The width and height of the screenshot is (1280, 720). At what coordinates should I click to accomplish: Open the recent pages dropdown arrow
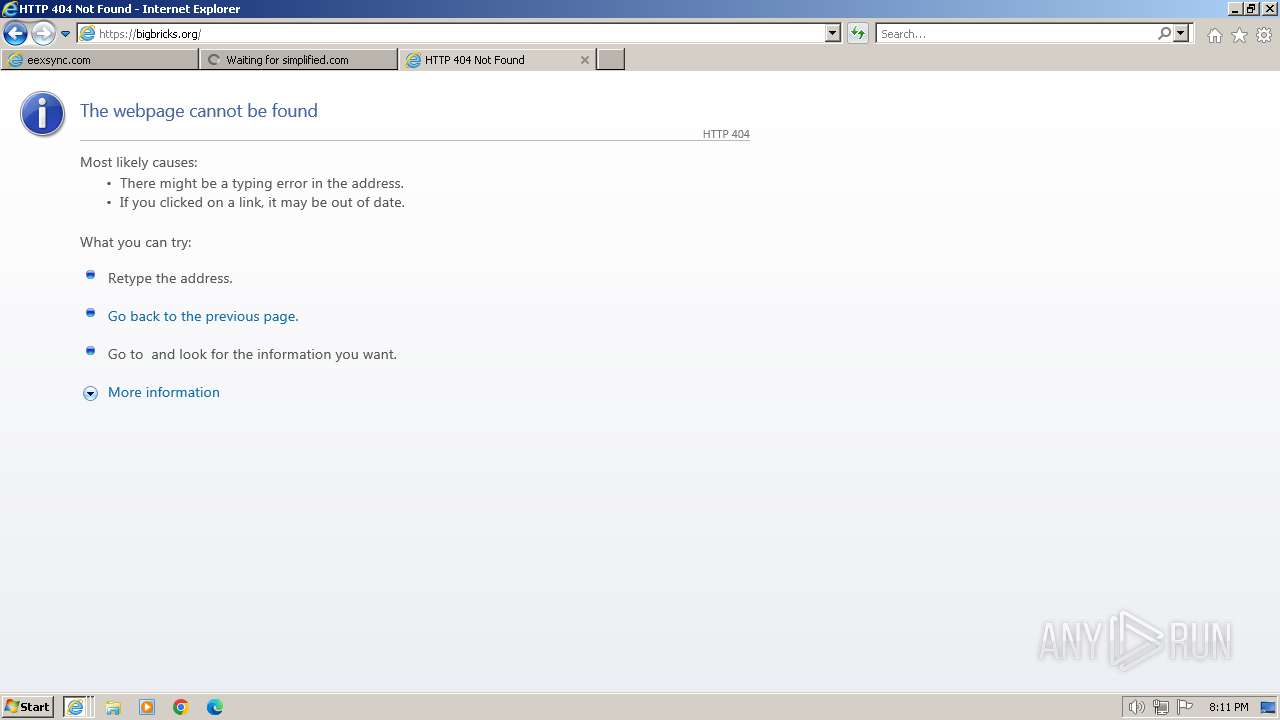point(66,34)
